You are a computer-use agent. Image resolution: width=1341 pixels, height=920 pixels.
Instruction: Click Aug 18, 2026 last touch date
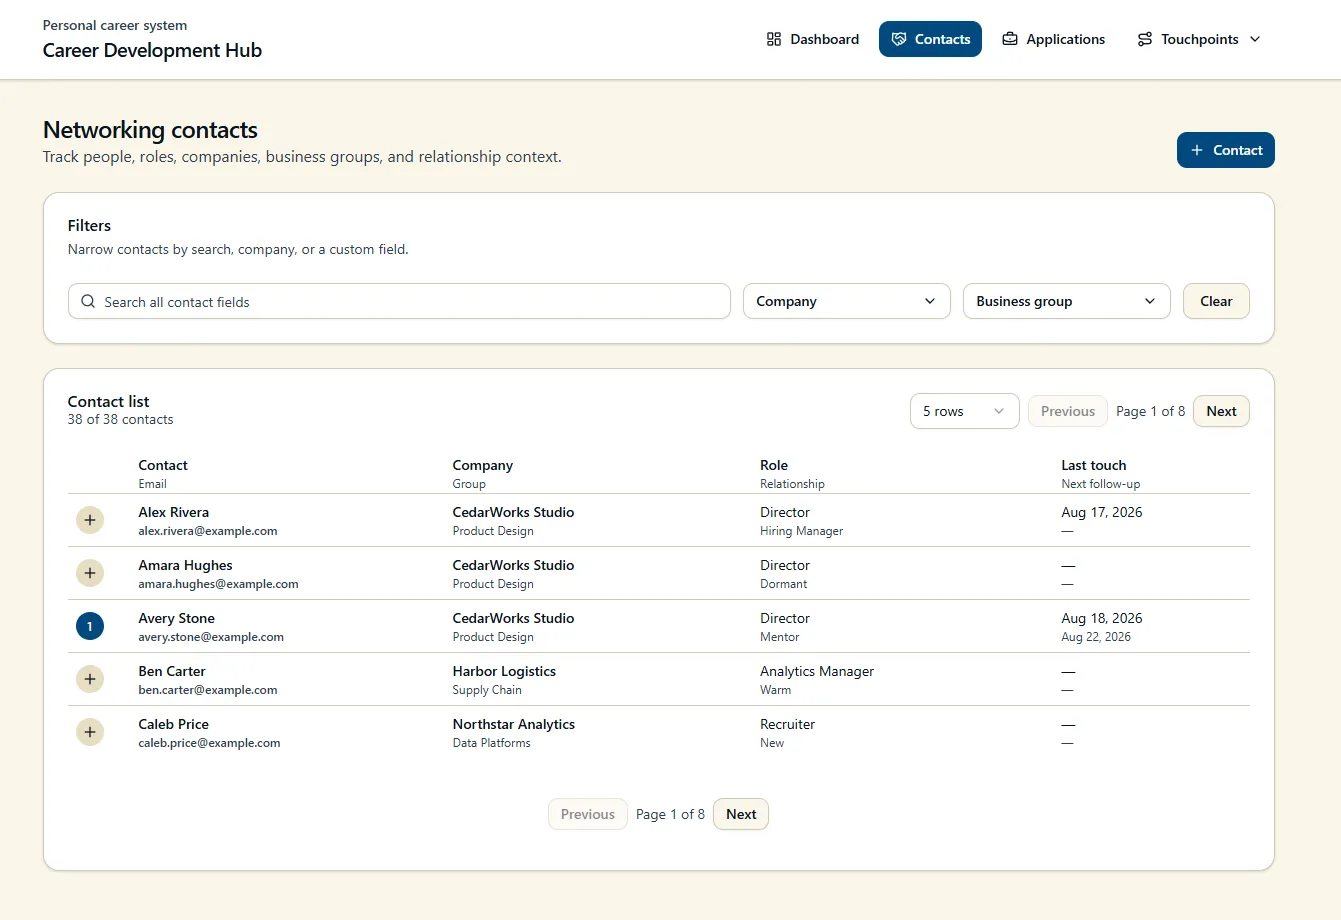point(1102,618)
